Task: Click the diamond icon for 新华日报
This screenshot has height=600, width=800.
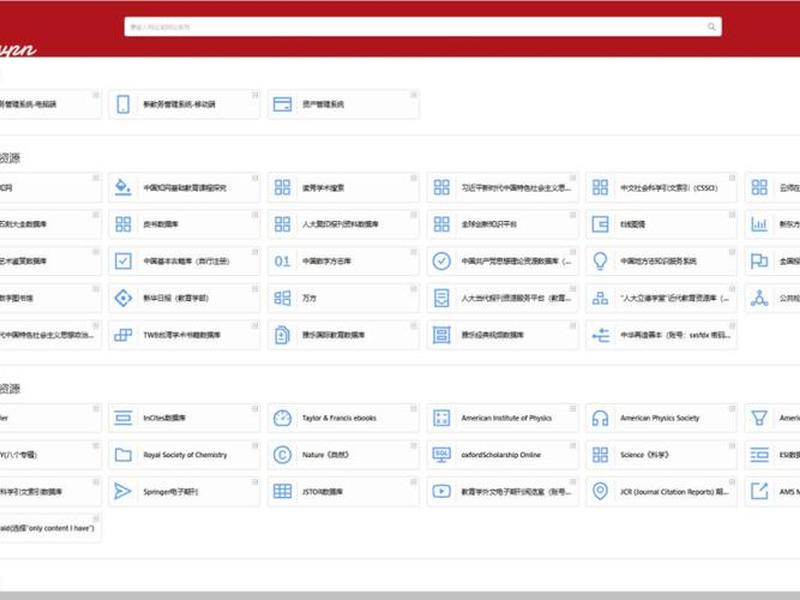Action: click(123, 298)
